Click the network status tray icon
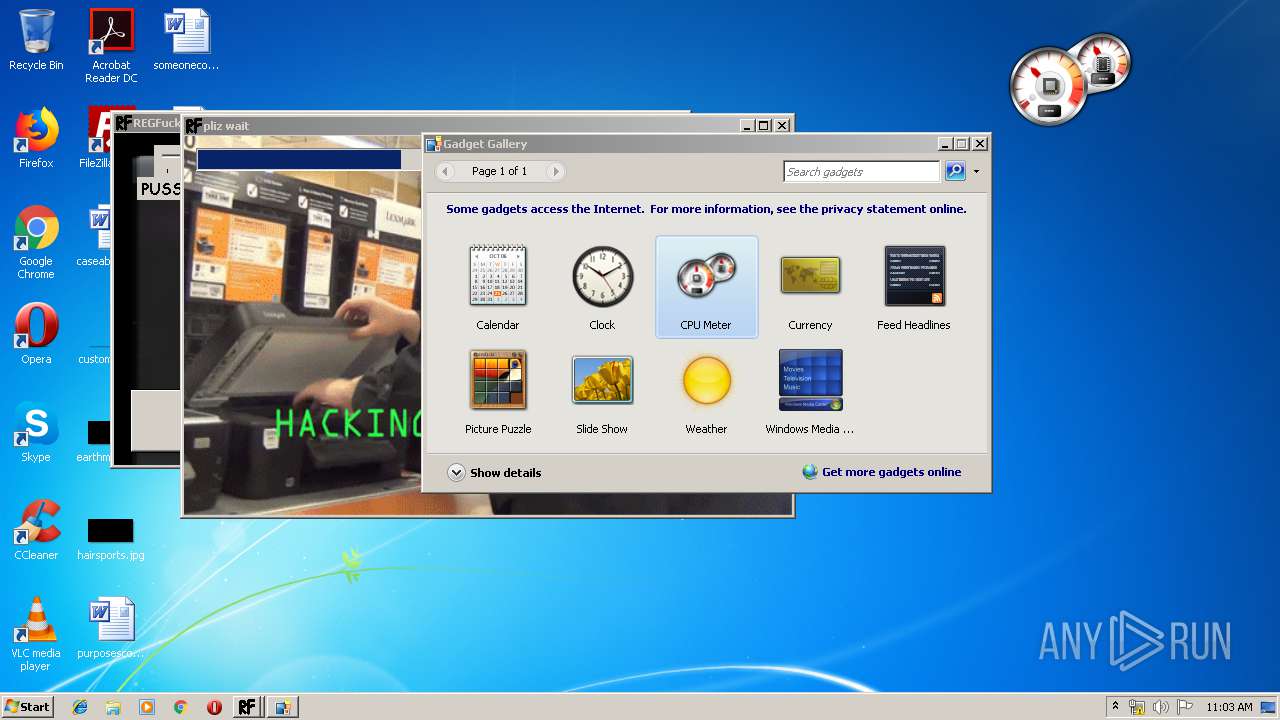This screenshot has height=720, width=1280. pos(1137,707)
